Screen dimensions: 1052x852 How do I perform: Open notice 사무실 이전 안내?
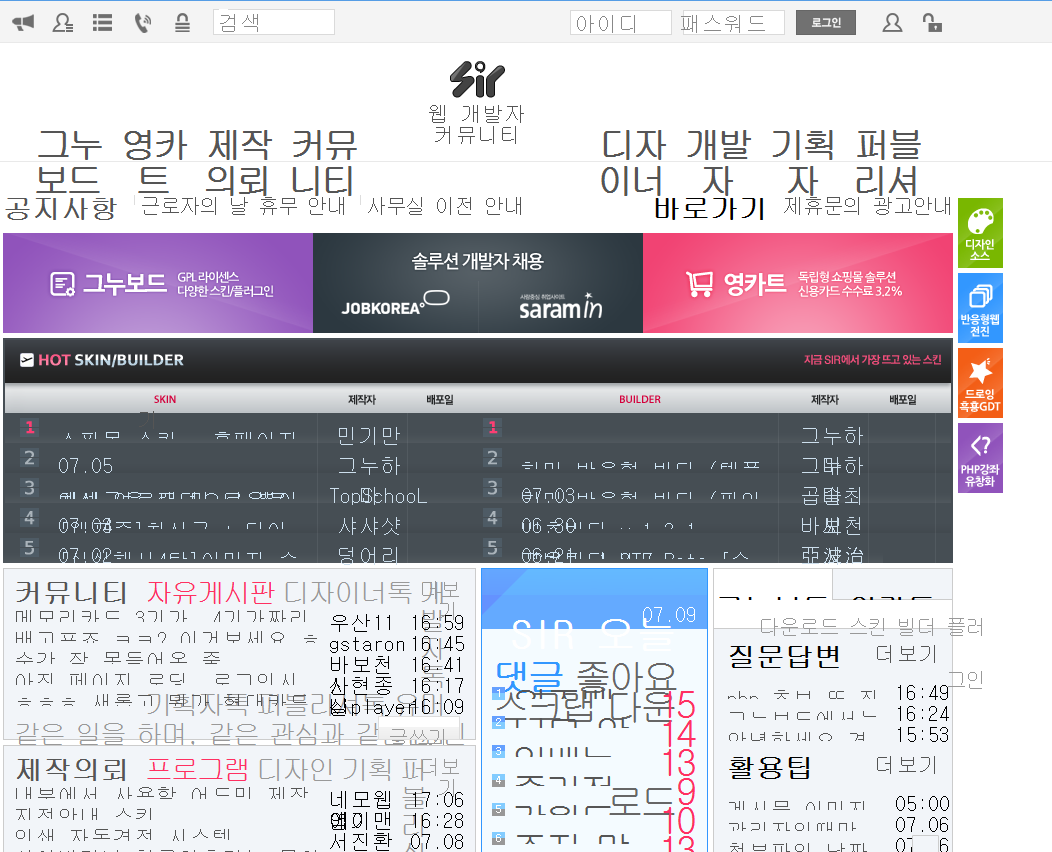(445, 205)
